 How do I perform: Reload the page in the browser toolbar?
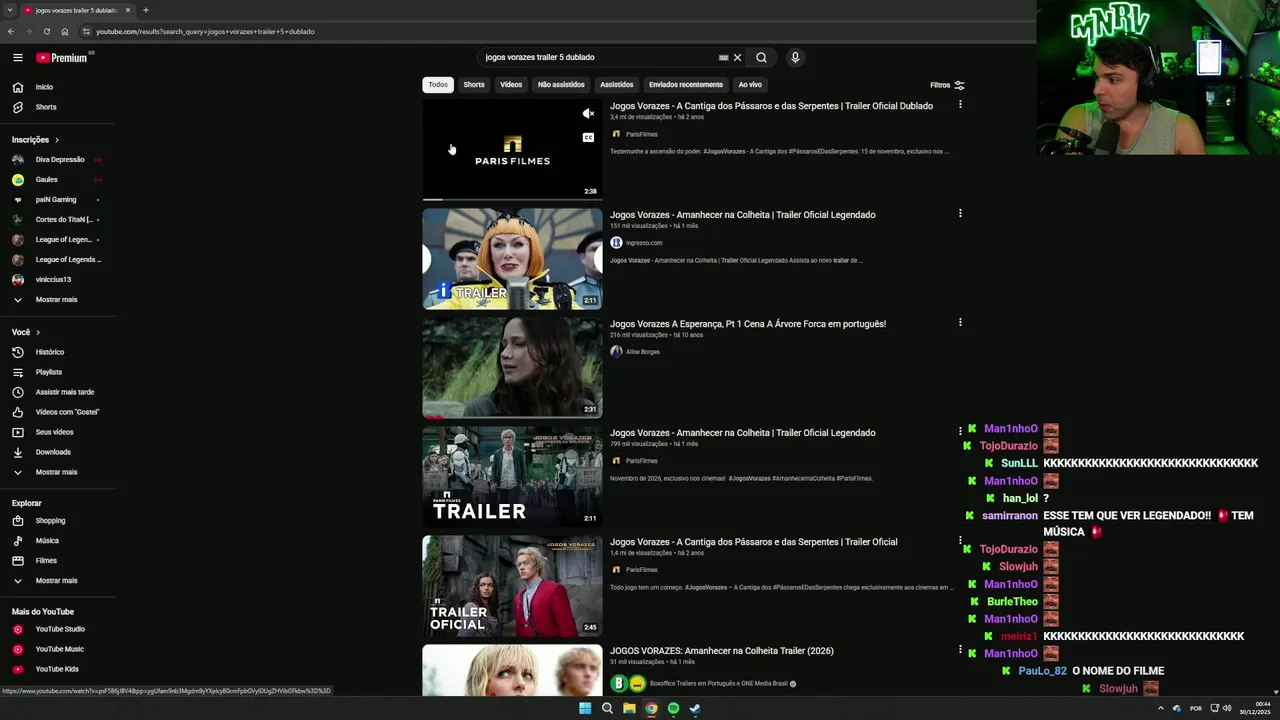tap(46, 31)
